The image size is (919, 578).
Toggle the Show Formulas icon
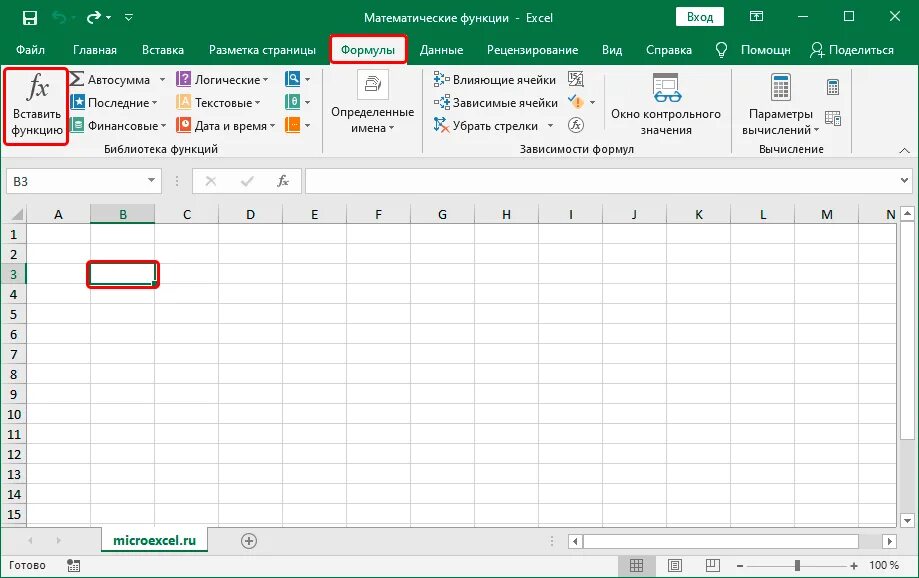pos(576,79)
